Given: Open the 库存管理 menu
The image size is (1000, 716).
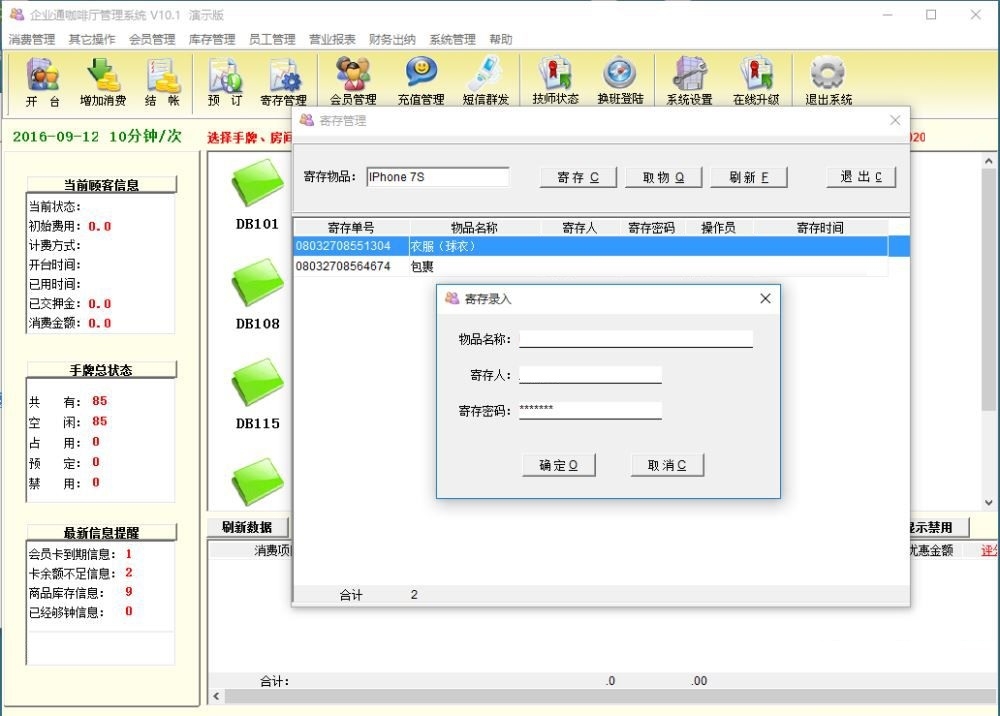Looking at the screenshot, I should pos(212,40).
